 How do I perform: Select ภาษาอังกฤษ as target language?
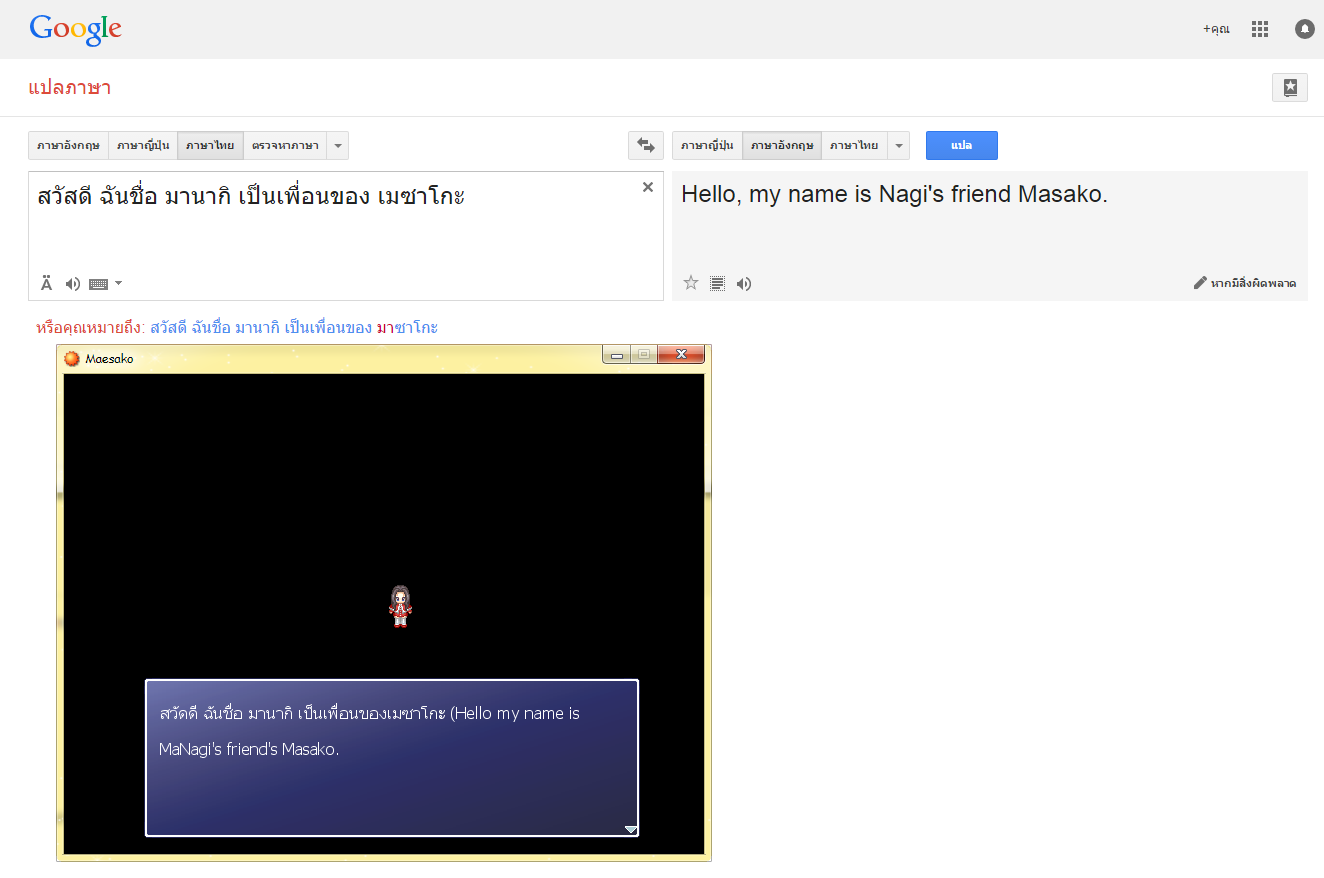pyautogui.click(x=782, y=145)
